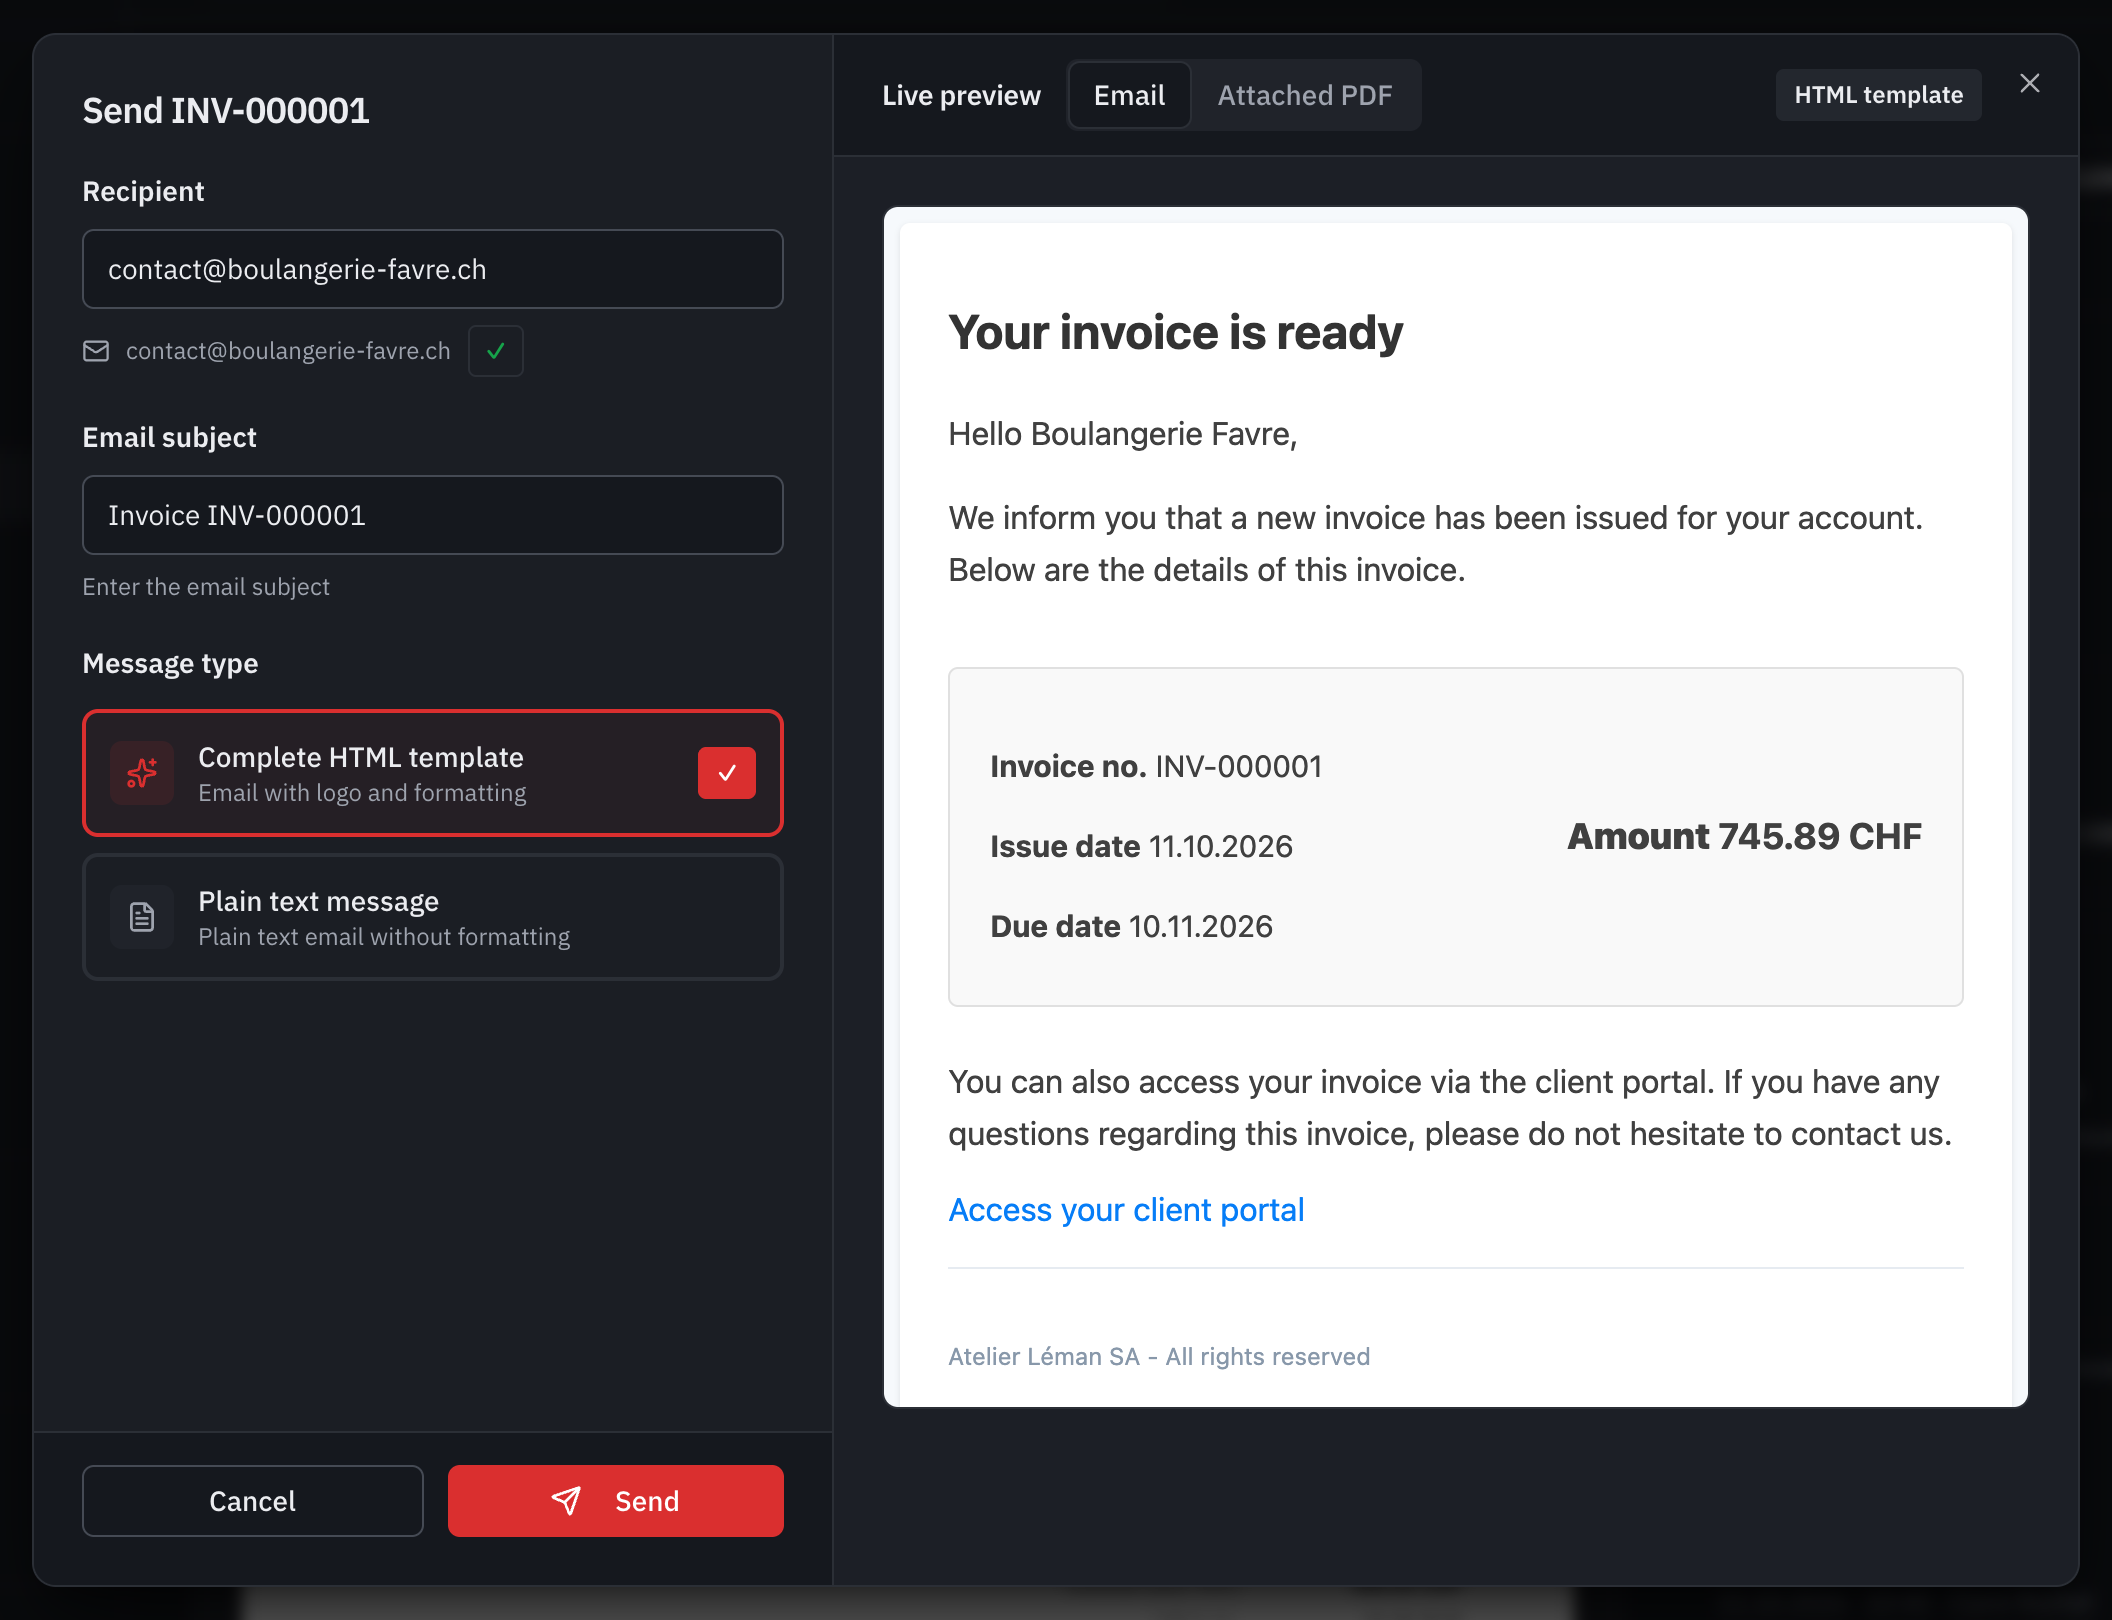Open the Access your client portal link
Screen dimensions: 2112x1620
point(1126,1210)
